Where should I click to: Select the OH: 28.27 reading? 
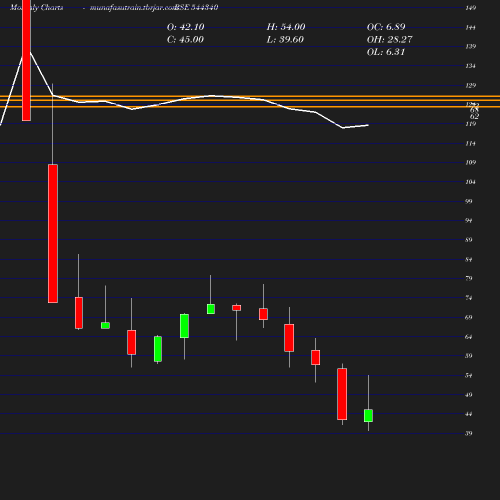[x=390, y=40]
